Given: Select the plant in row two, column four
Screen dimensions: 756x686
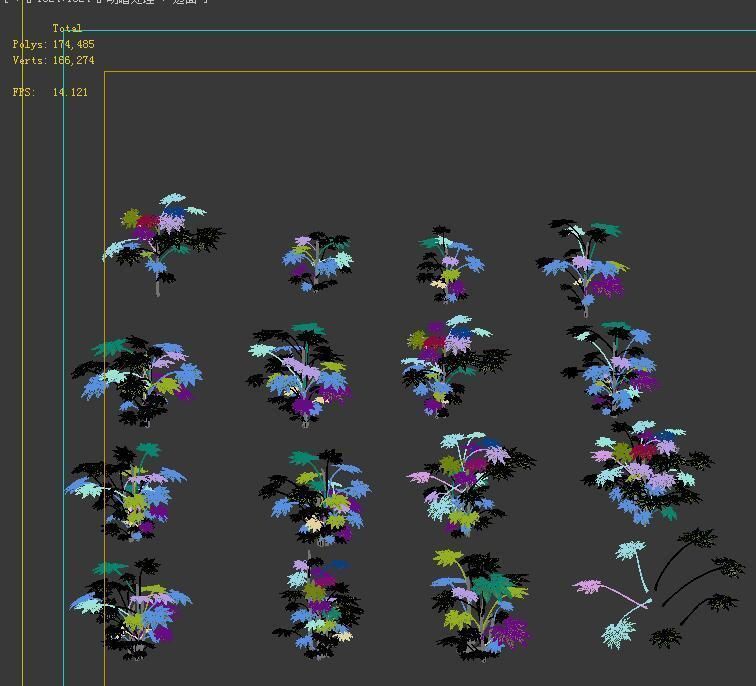Looking at the screenshot, I should [610, 369].
